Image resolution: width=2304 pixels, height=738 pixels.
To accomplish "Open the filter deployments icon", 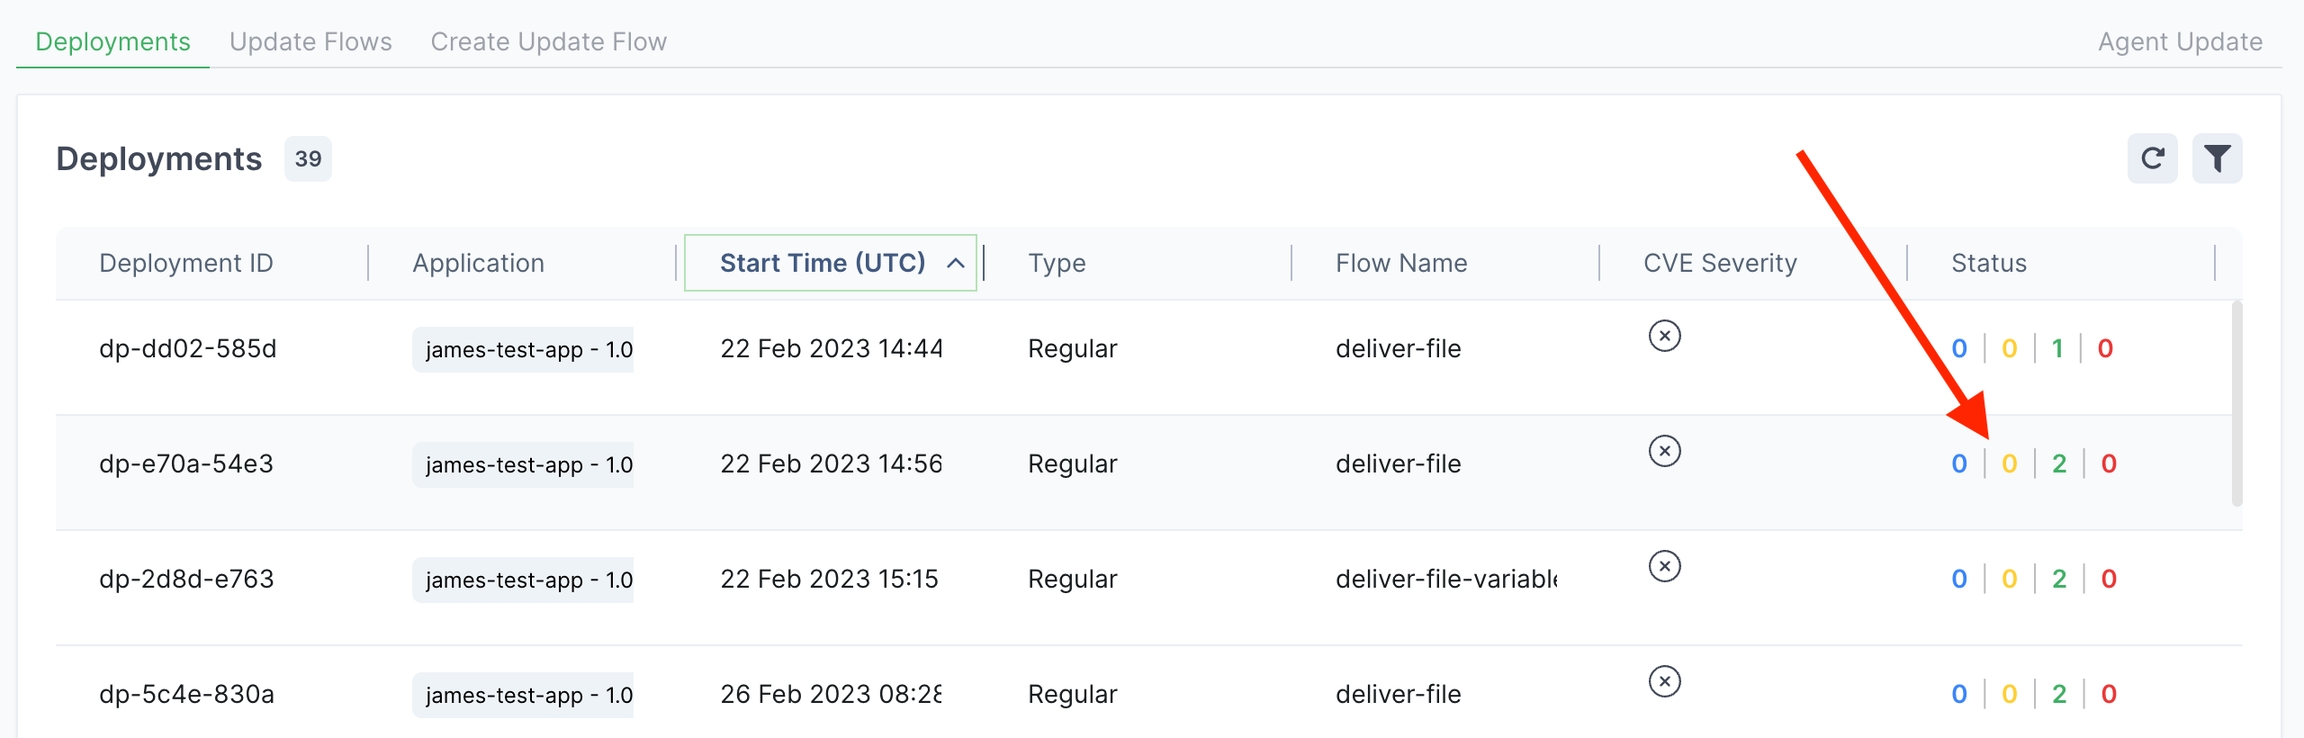I will (2217, 159).
